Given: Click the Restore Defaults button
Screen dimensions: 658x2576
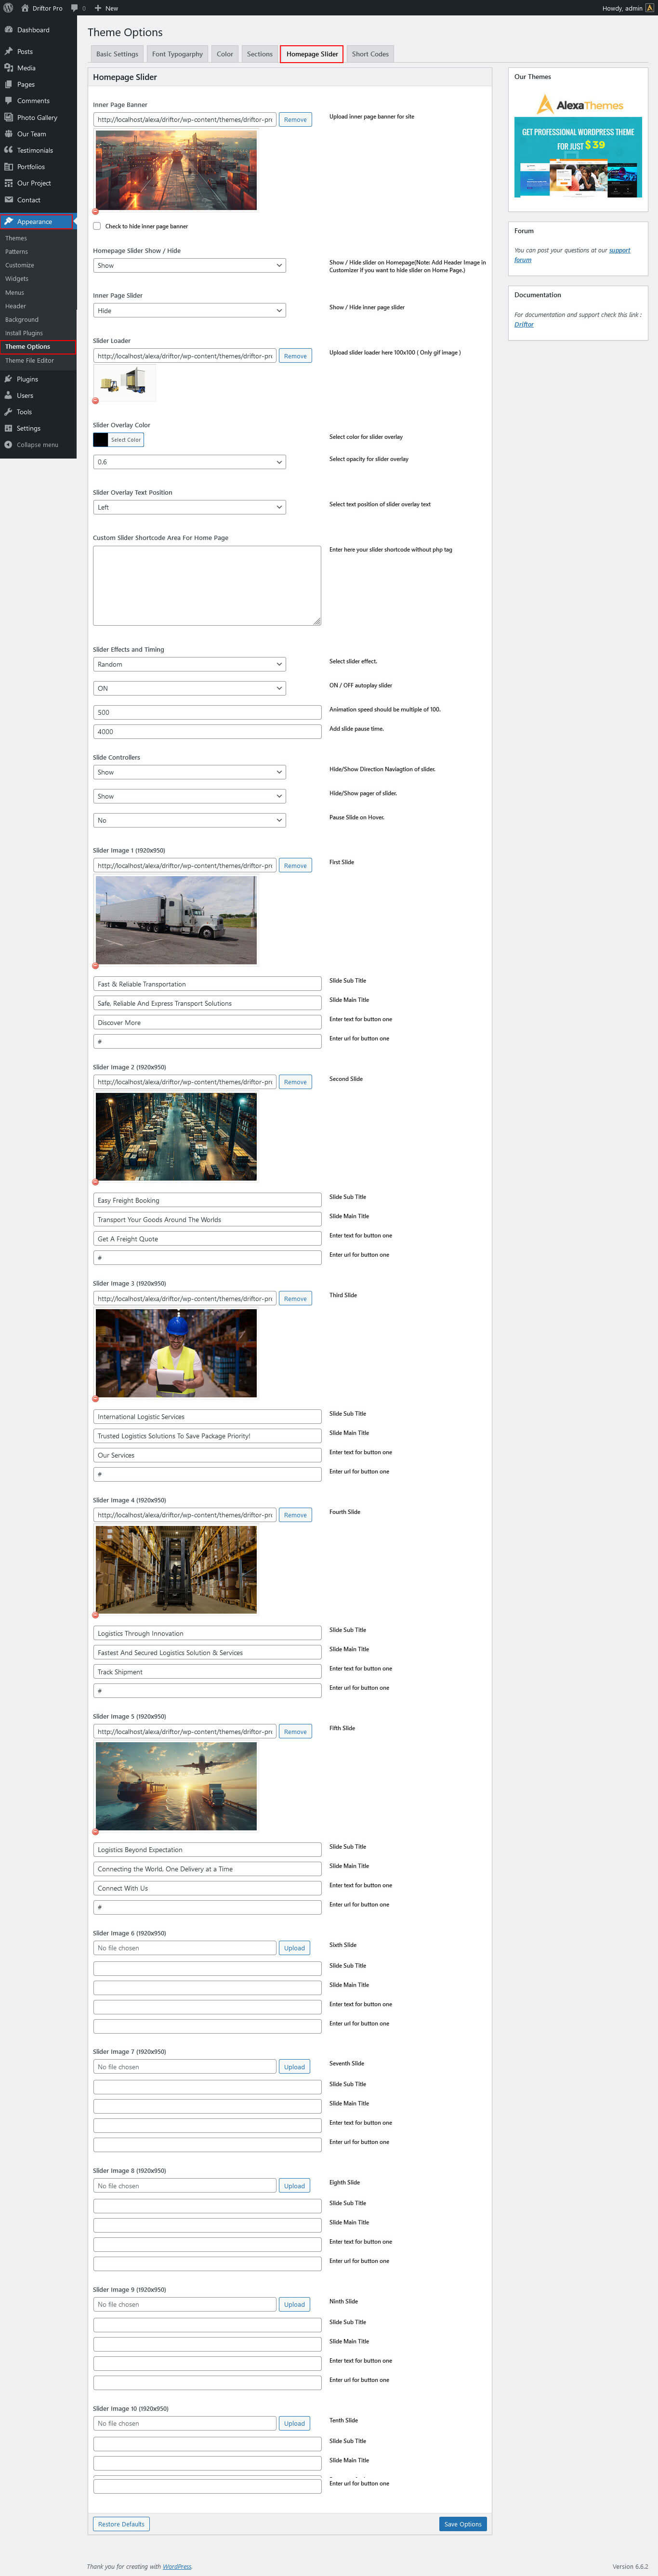Looking at the screenshot, I should pos(121,2524).
